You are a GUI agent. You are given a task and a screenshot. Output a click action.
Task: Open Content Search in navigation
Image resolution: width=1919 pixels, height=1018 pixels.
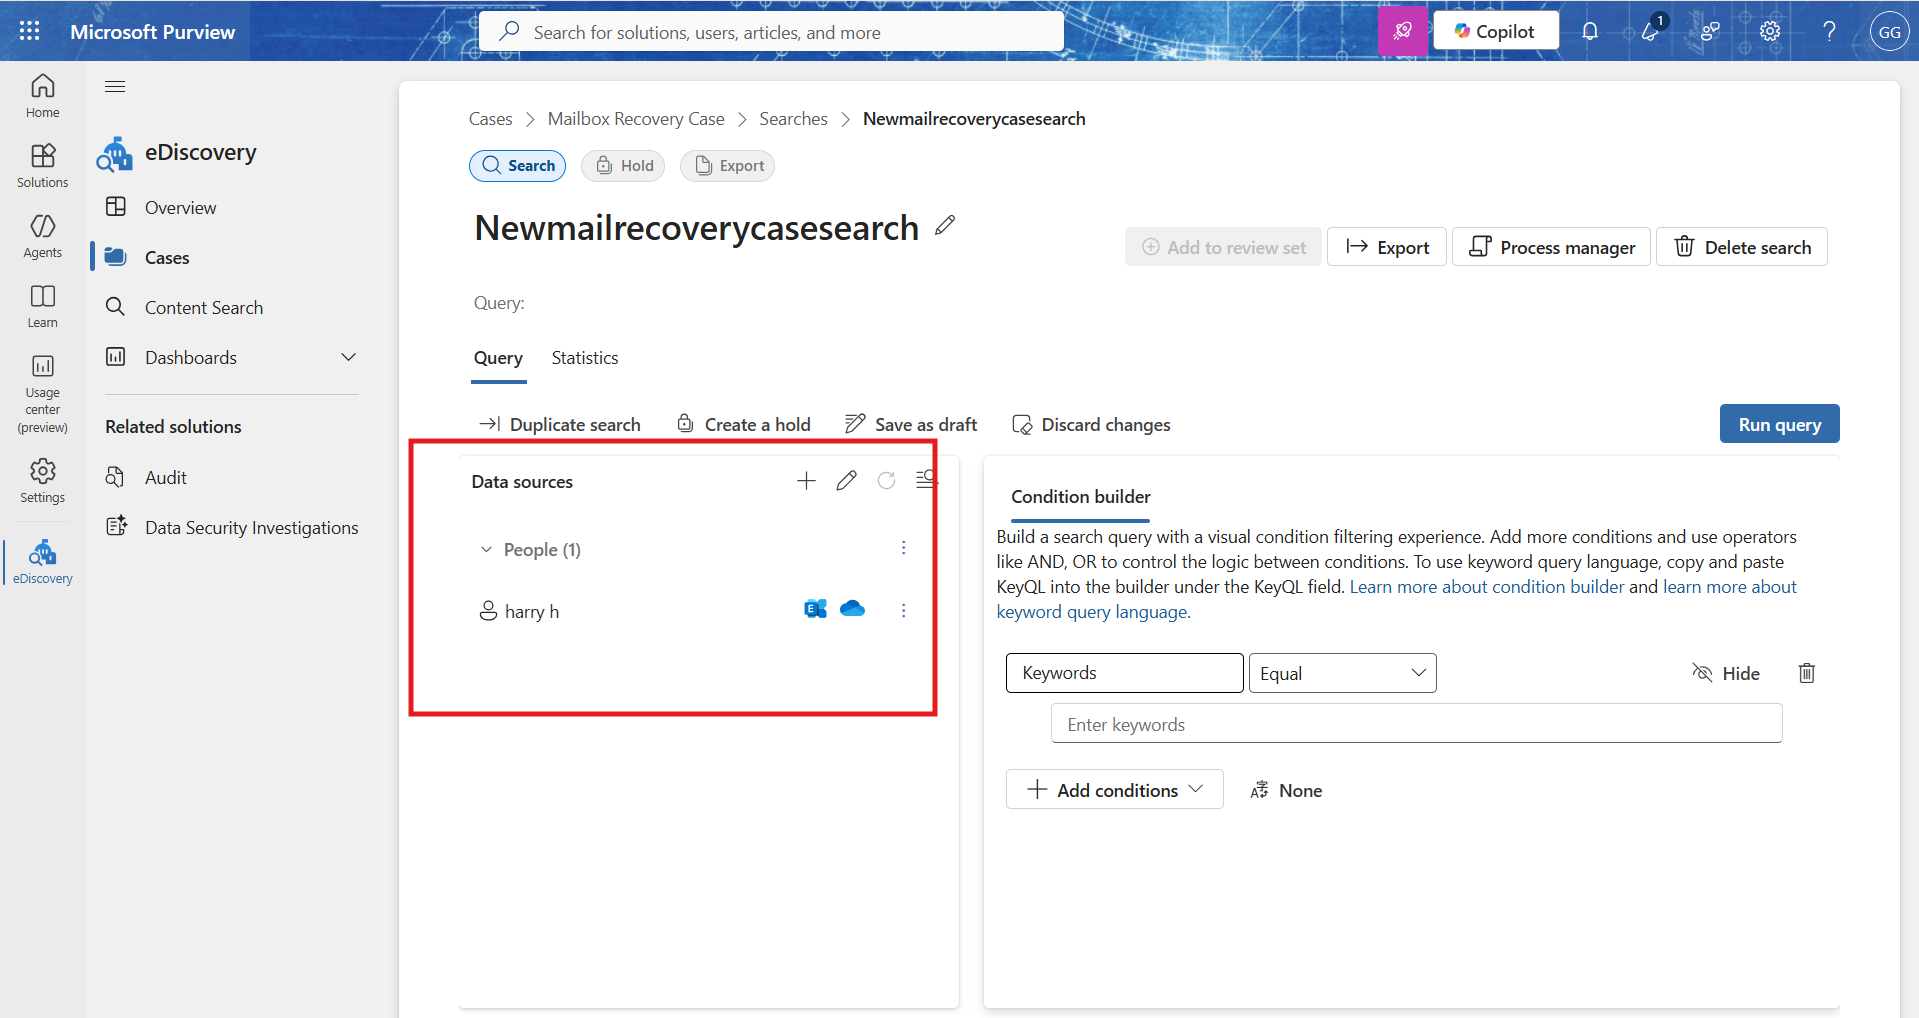coord(203,307)
